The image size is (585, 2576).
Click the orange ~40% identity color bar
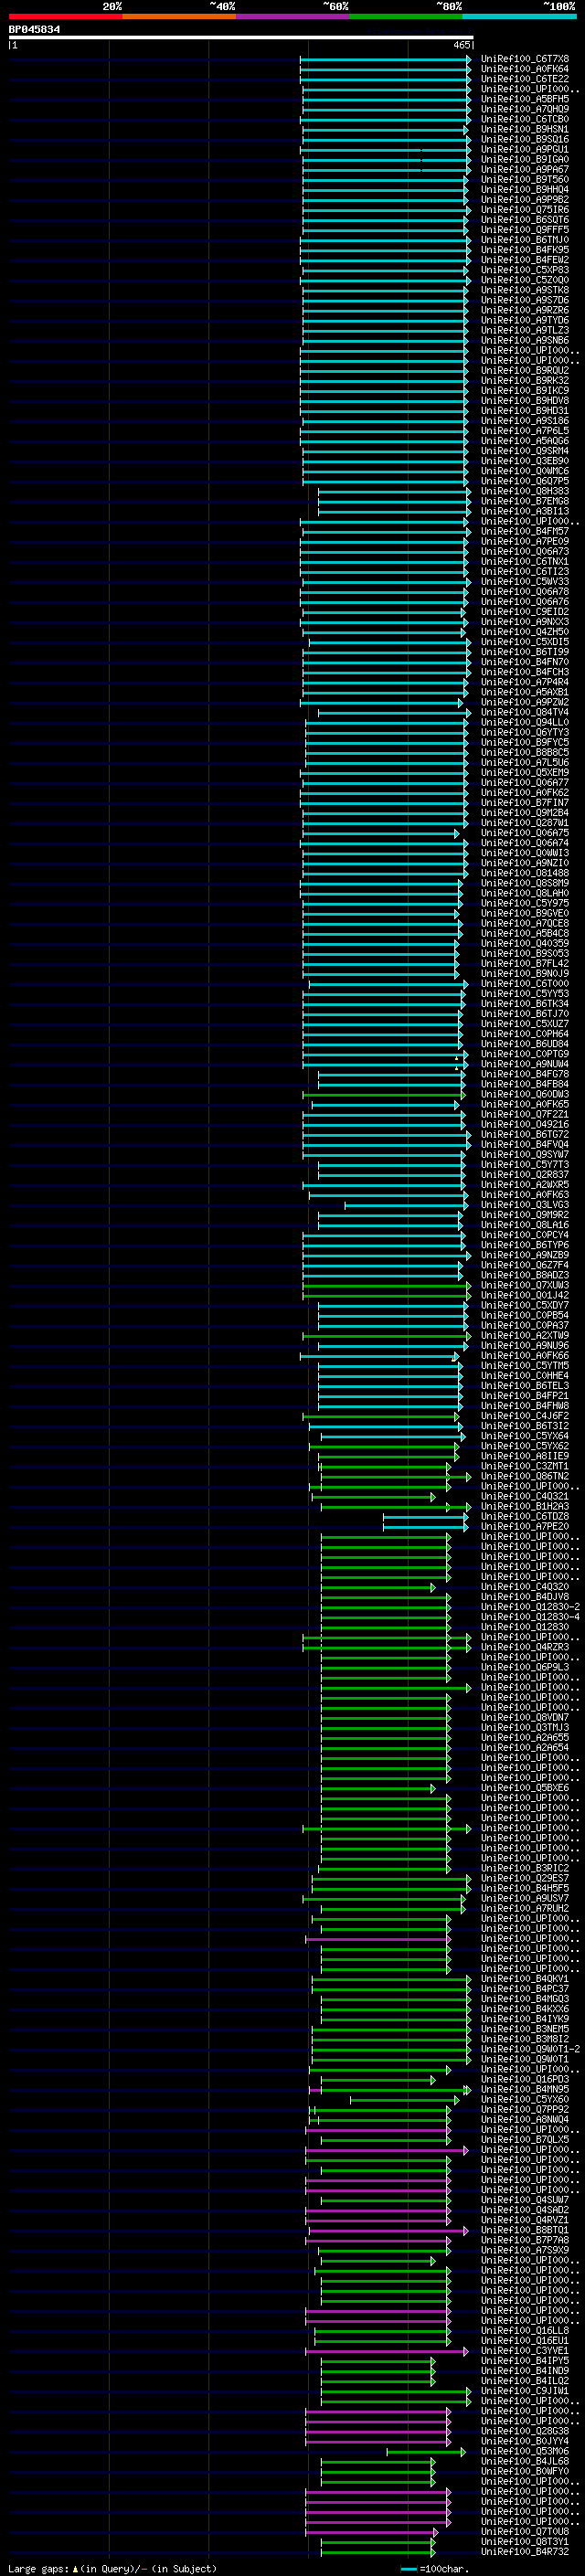point(179,16)
